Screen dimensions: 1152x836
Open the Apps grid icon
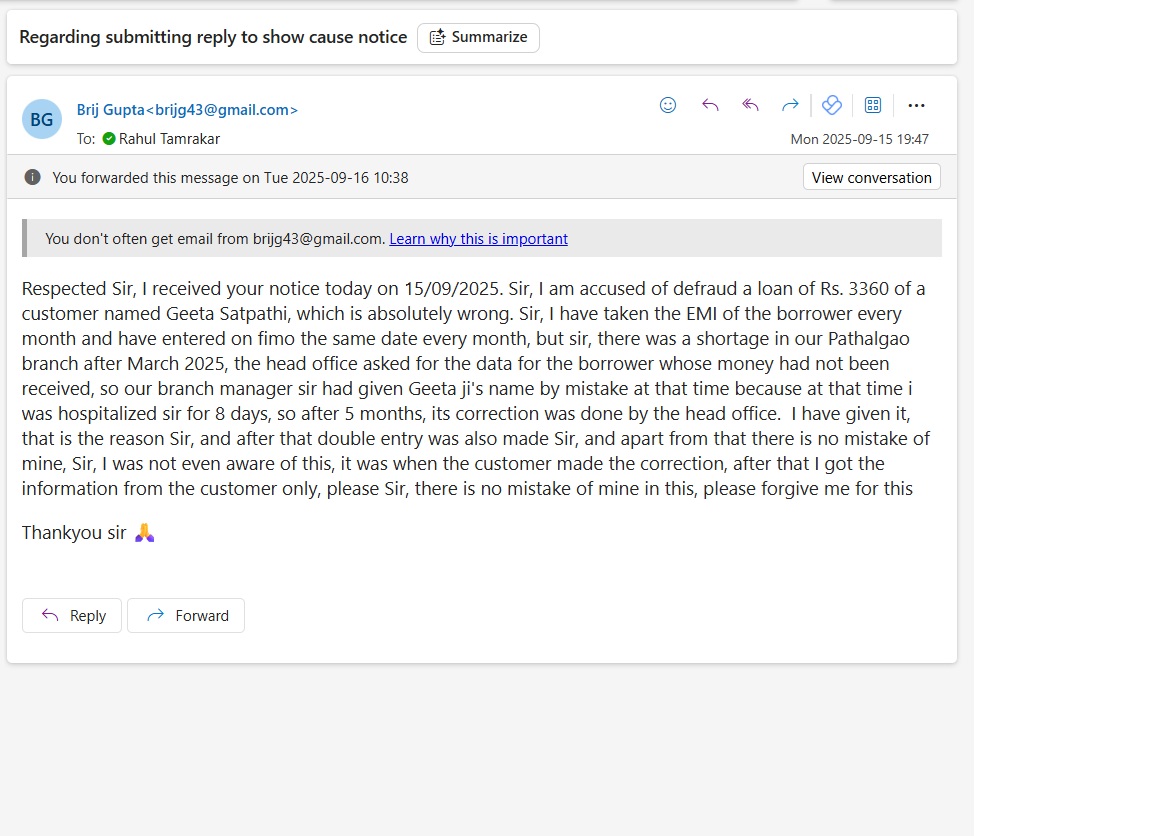[x=872, y=105]
